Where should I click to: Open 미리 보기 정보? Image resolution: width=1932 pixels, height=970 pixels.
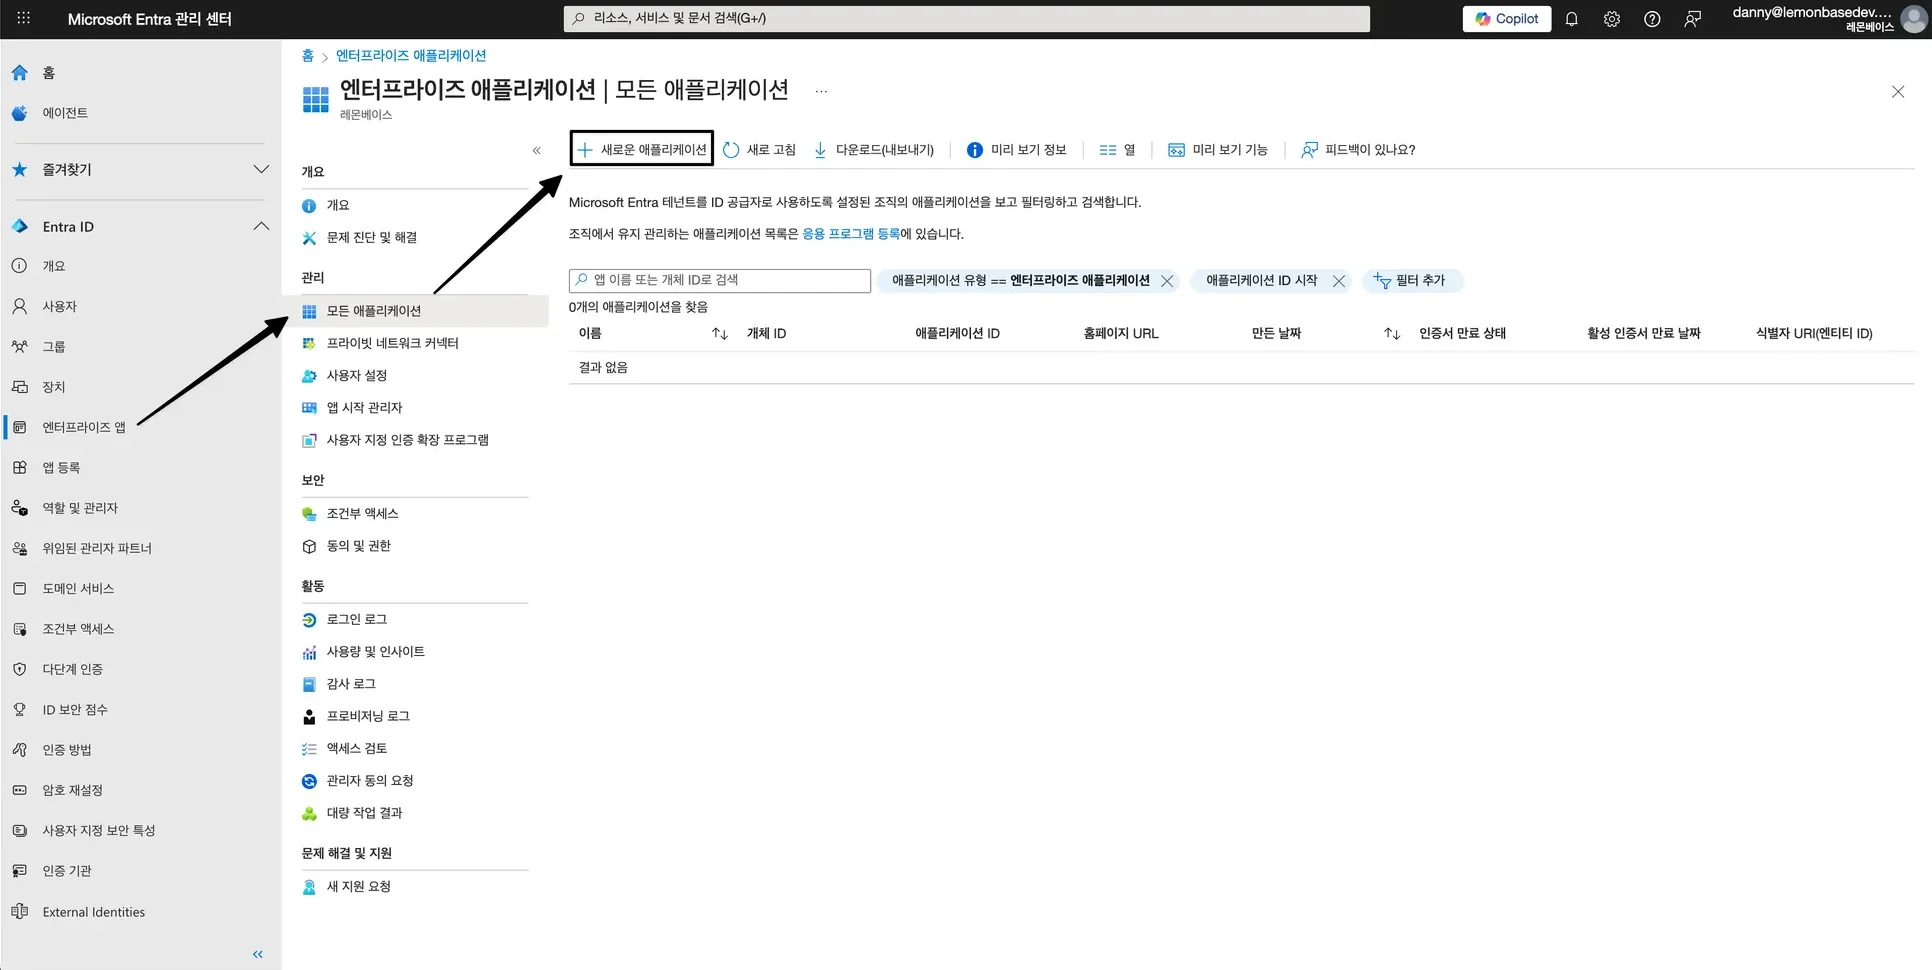(1016, 149)
